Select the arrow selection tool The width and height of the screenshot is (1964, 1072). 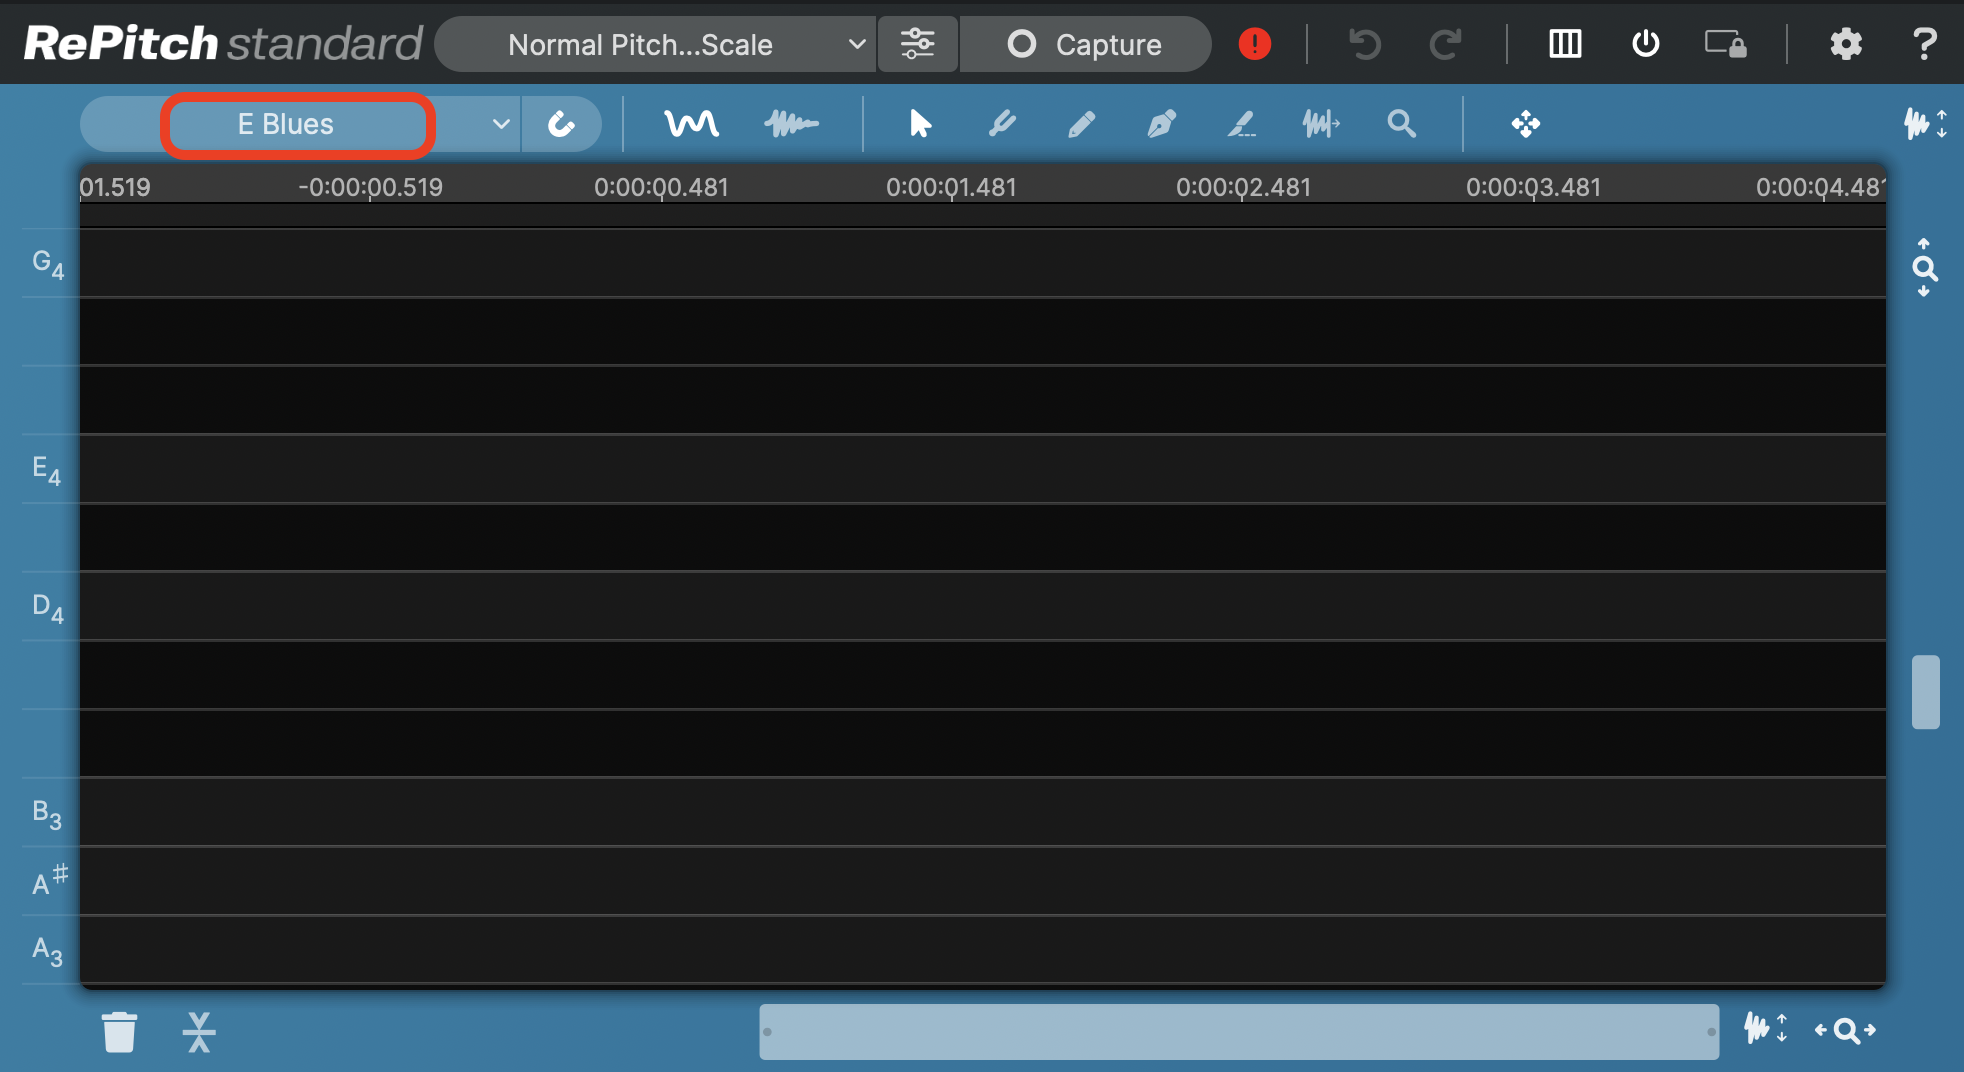[919, 124]
